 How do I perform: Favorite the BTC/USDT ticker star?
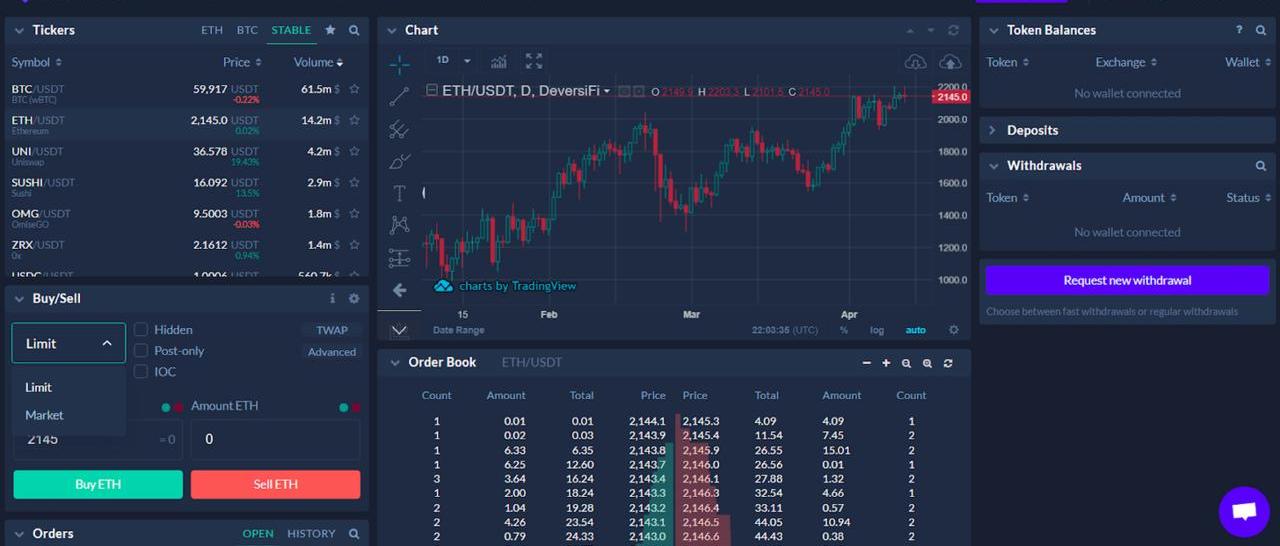(354, 89)
